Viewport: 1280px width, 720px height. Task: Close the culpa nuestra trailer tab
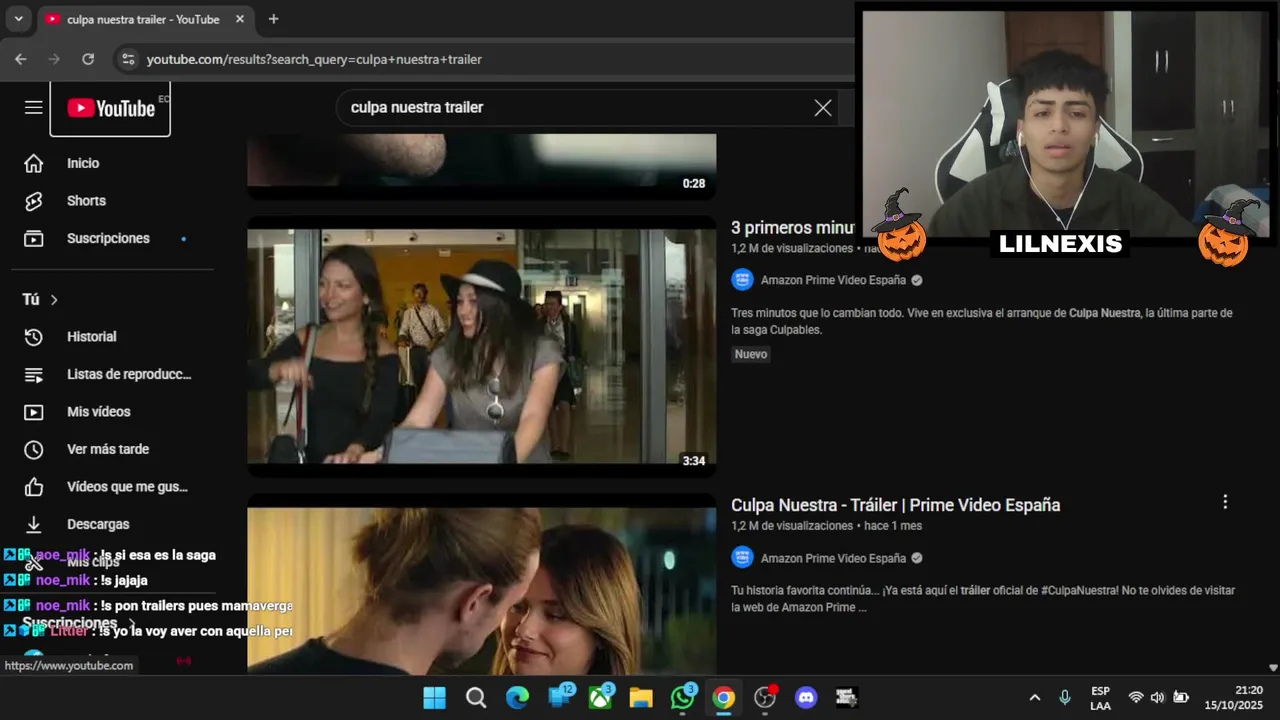pyautogui.click(x=240, y=19)
